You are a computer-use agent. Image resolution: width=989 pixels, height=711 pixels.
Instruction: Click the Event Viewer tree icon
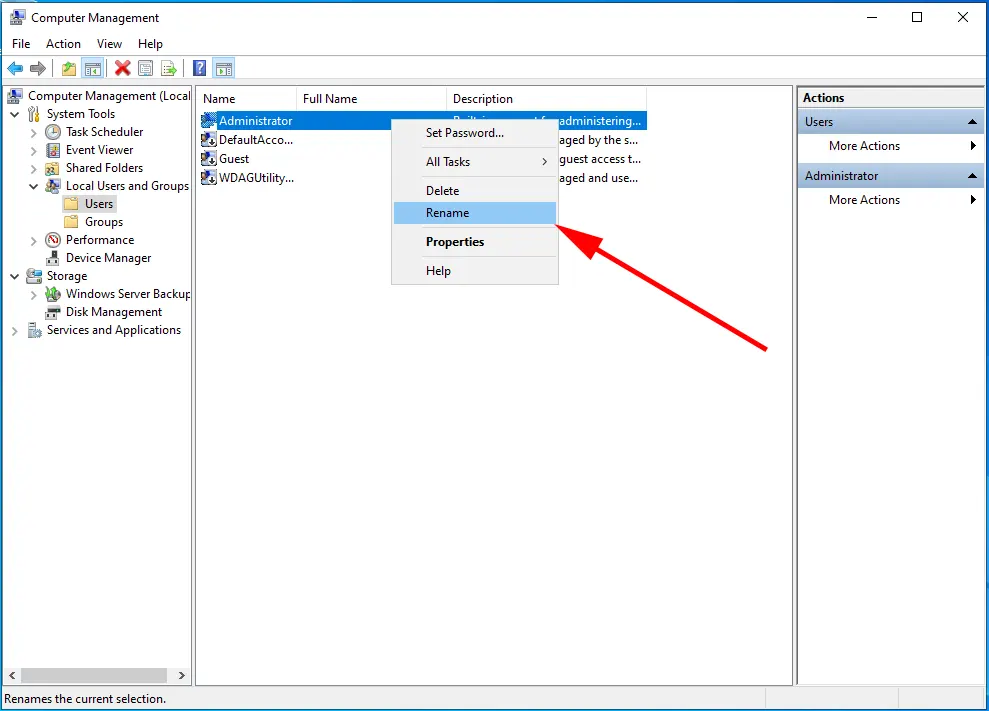click(54, 150)
